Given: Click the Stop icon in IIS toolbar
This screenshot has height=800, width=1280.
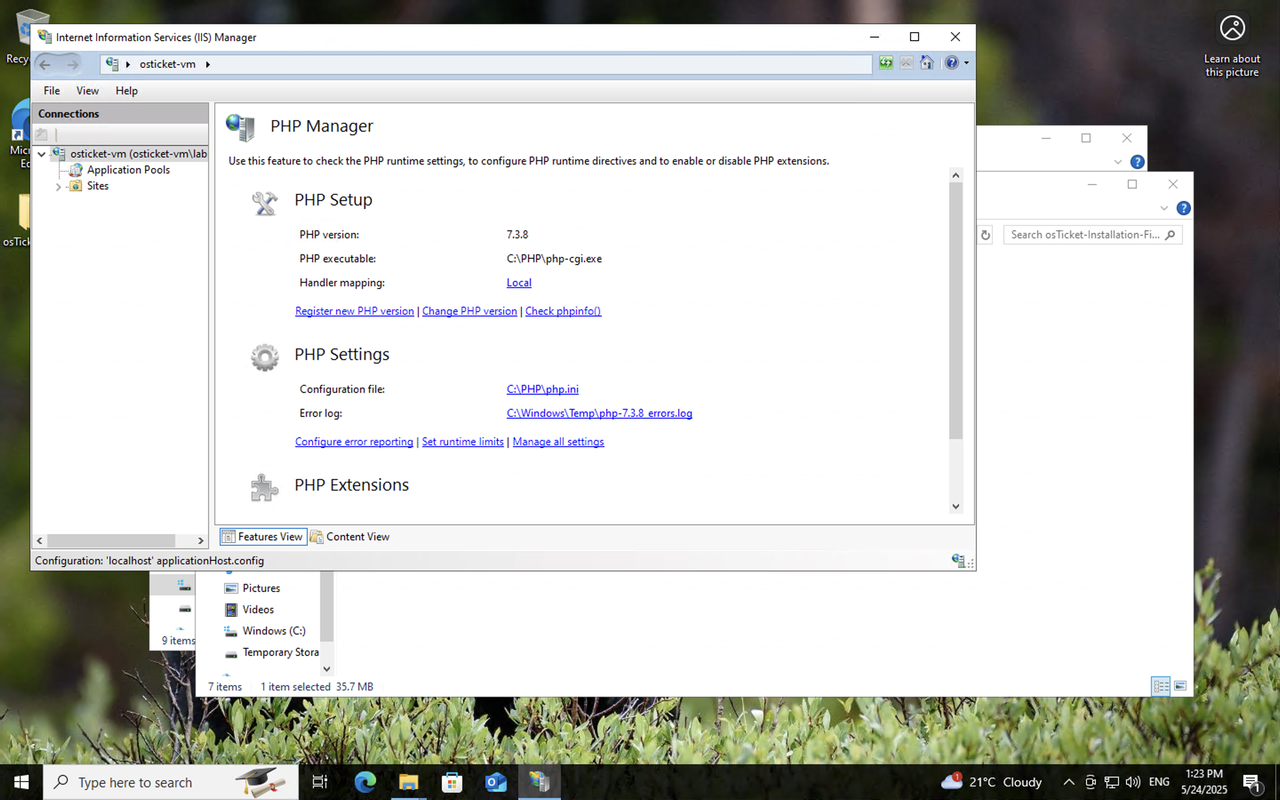Looking at the screenshot, I should [x=906, y=63].
